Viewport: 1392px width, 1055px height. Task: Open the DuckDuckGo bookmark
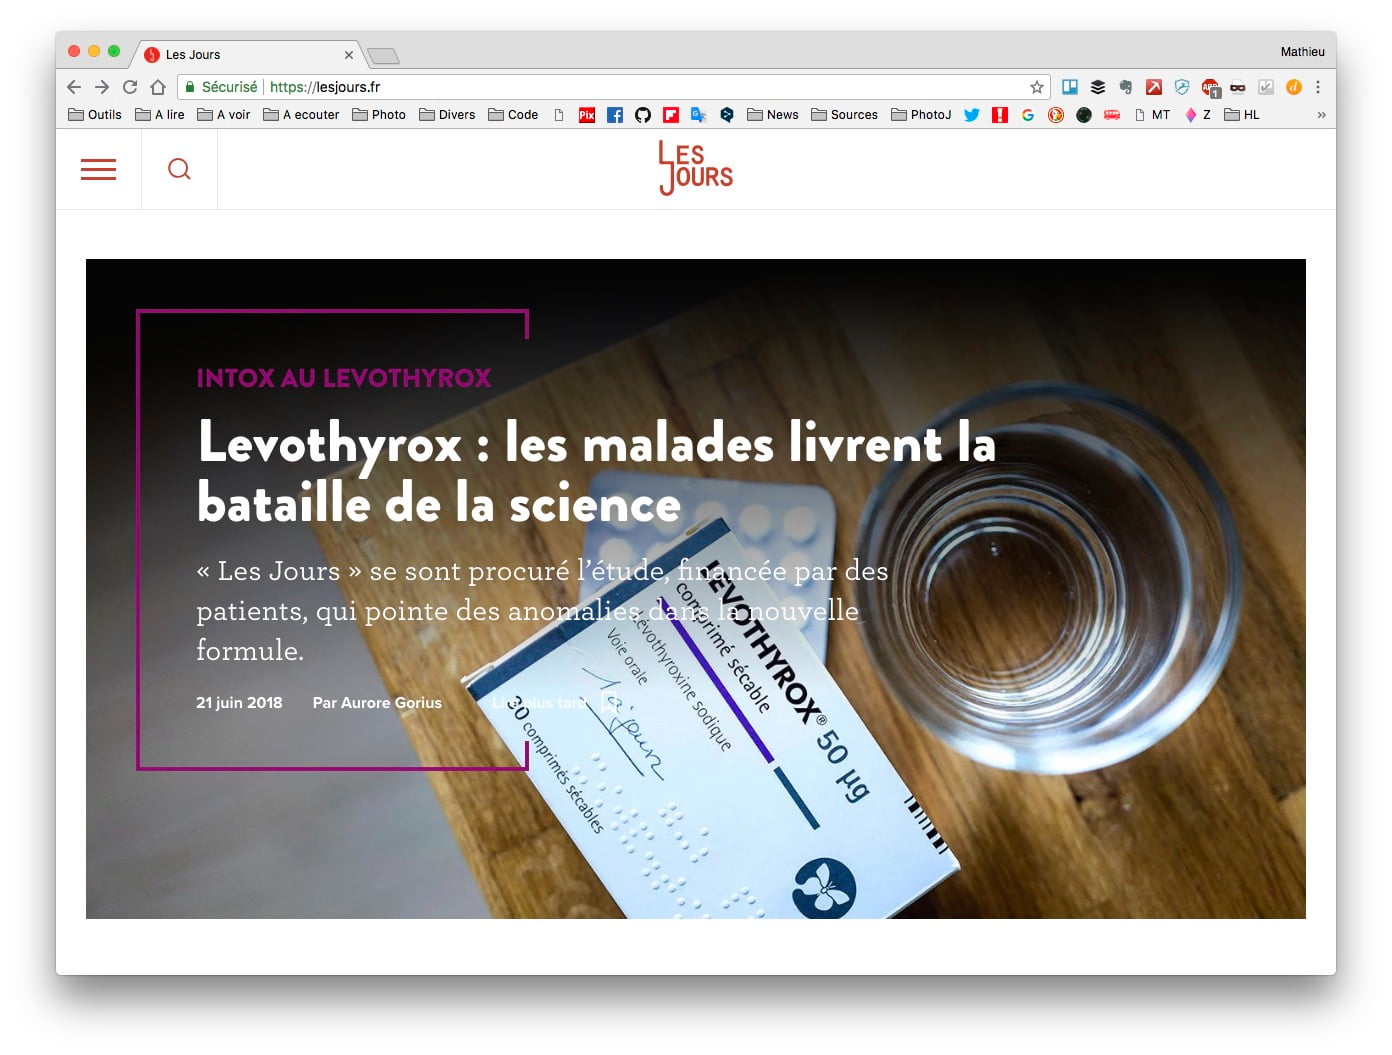click(1056, 115)
